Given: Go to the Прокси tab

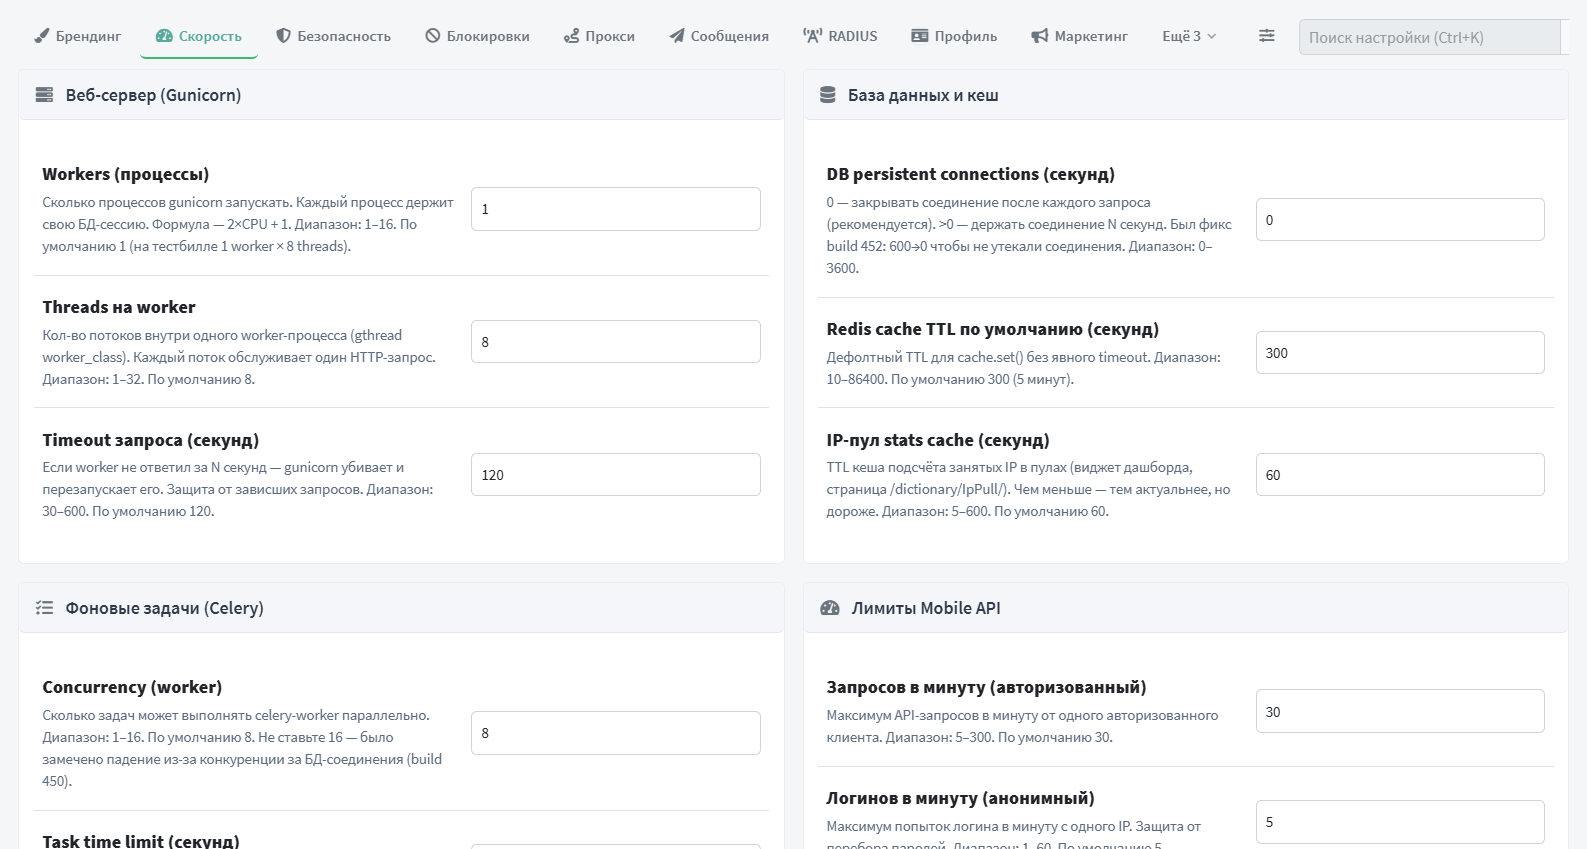Looking at the screenshot, I should pos(599,36).
